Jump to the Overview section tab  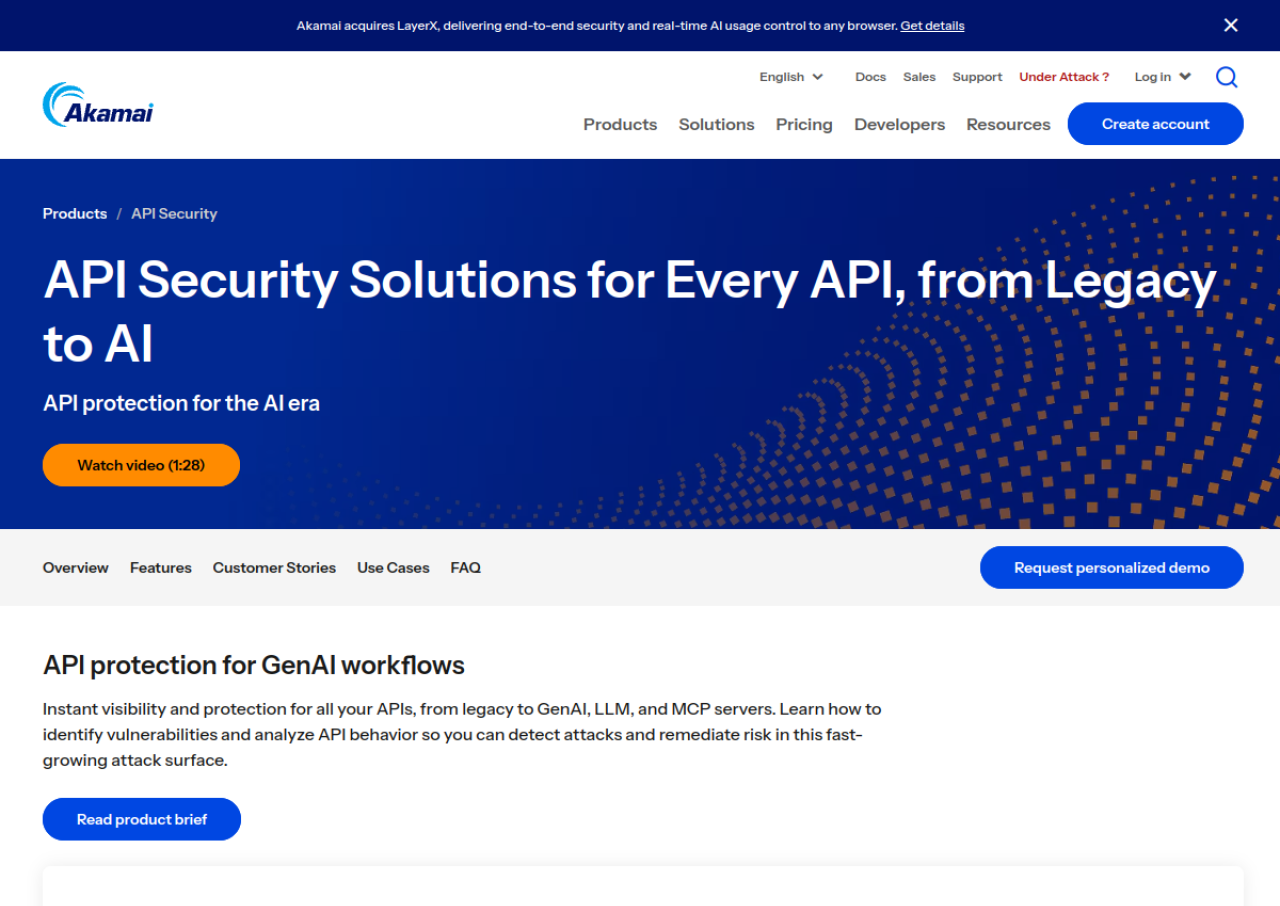[76, 568]
